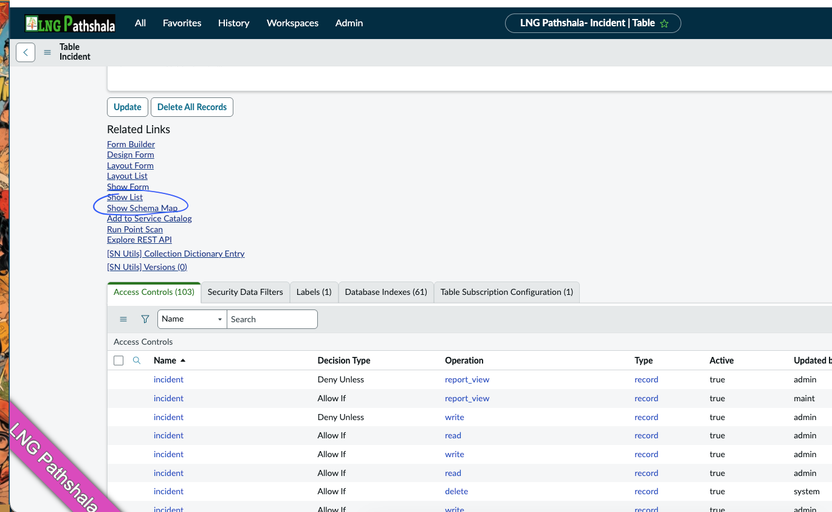832x512 pixels.
Task: Open the Favorites menu
Action: (x=181, y=23)
